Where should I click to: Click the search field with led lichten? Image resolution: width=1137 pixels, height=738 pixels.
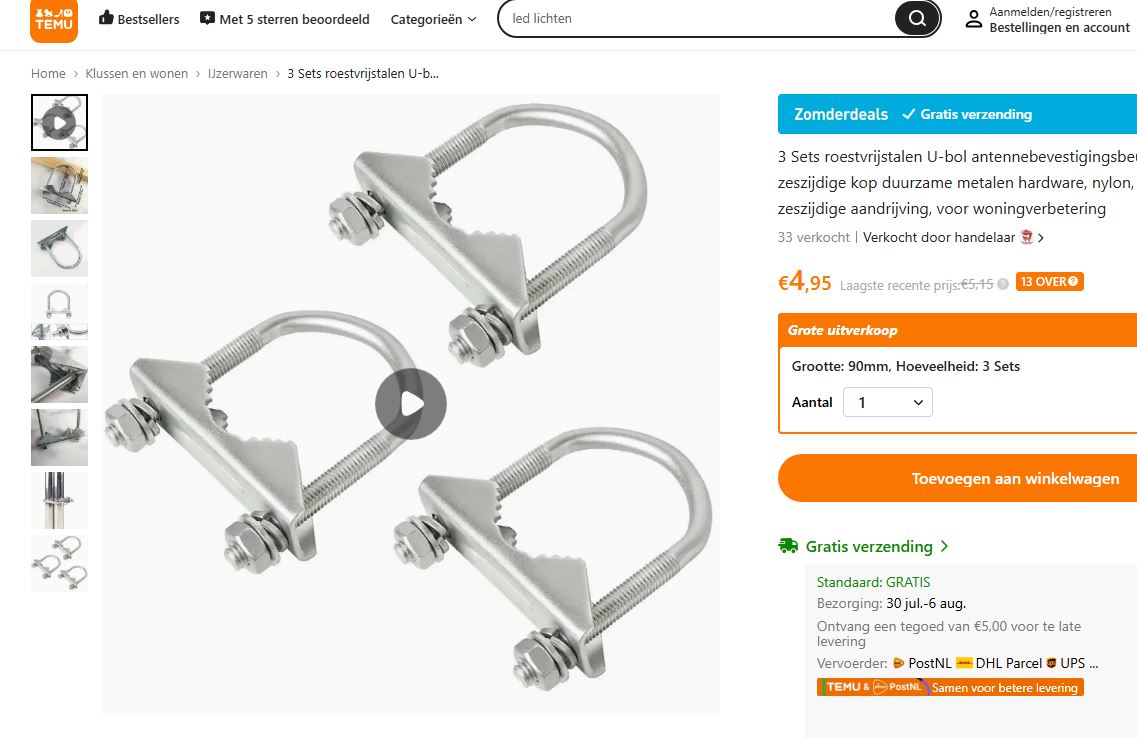point(696,18)
